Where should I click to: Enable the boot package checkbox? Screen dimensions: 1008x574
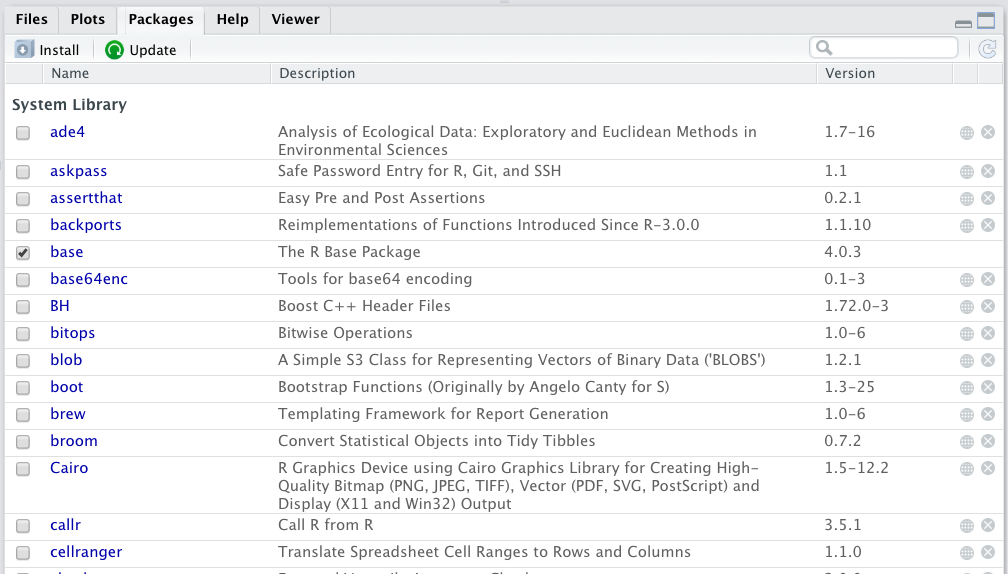pyautogui.click(x=23, y=388)
